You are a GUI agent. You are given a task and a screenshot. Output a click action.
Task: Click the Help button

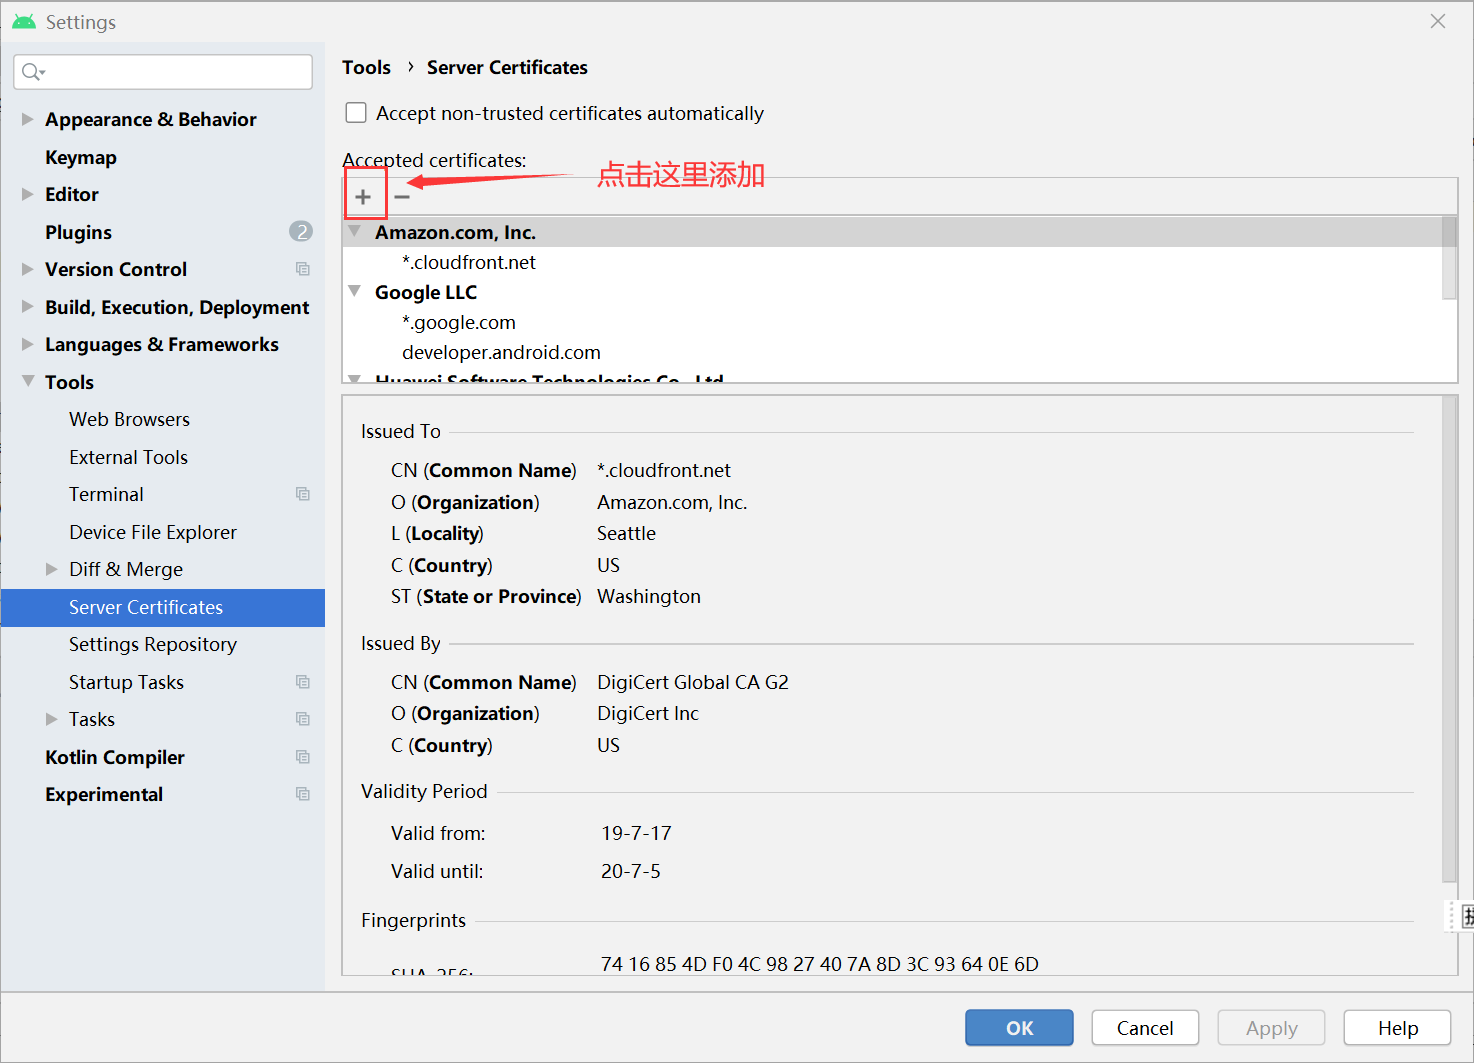click(x=1396, y=1027)
